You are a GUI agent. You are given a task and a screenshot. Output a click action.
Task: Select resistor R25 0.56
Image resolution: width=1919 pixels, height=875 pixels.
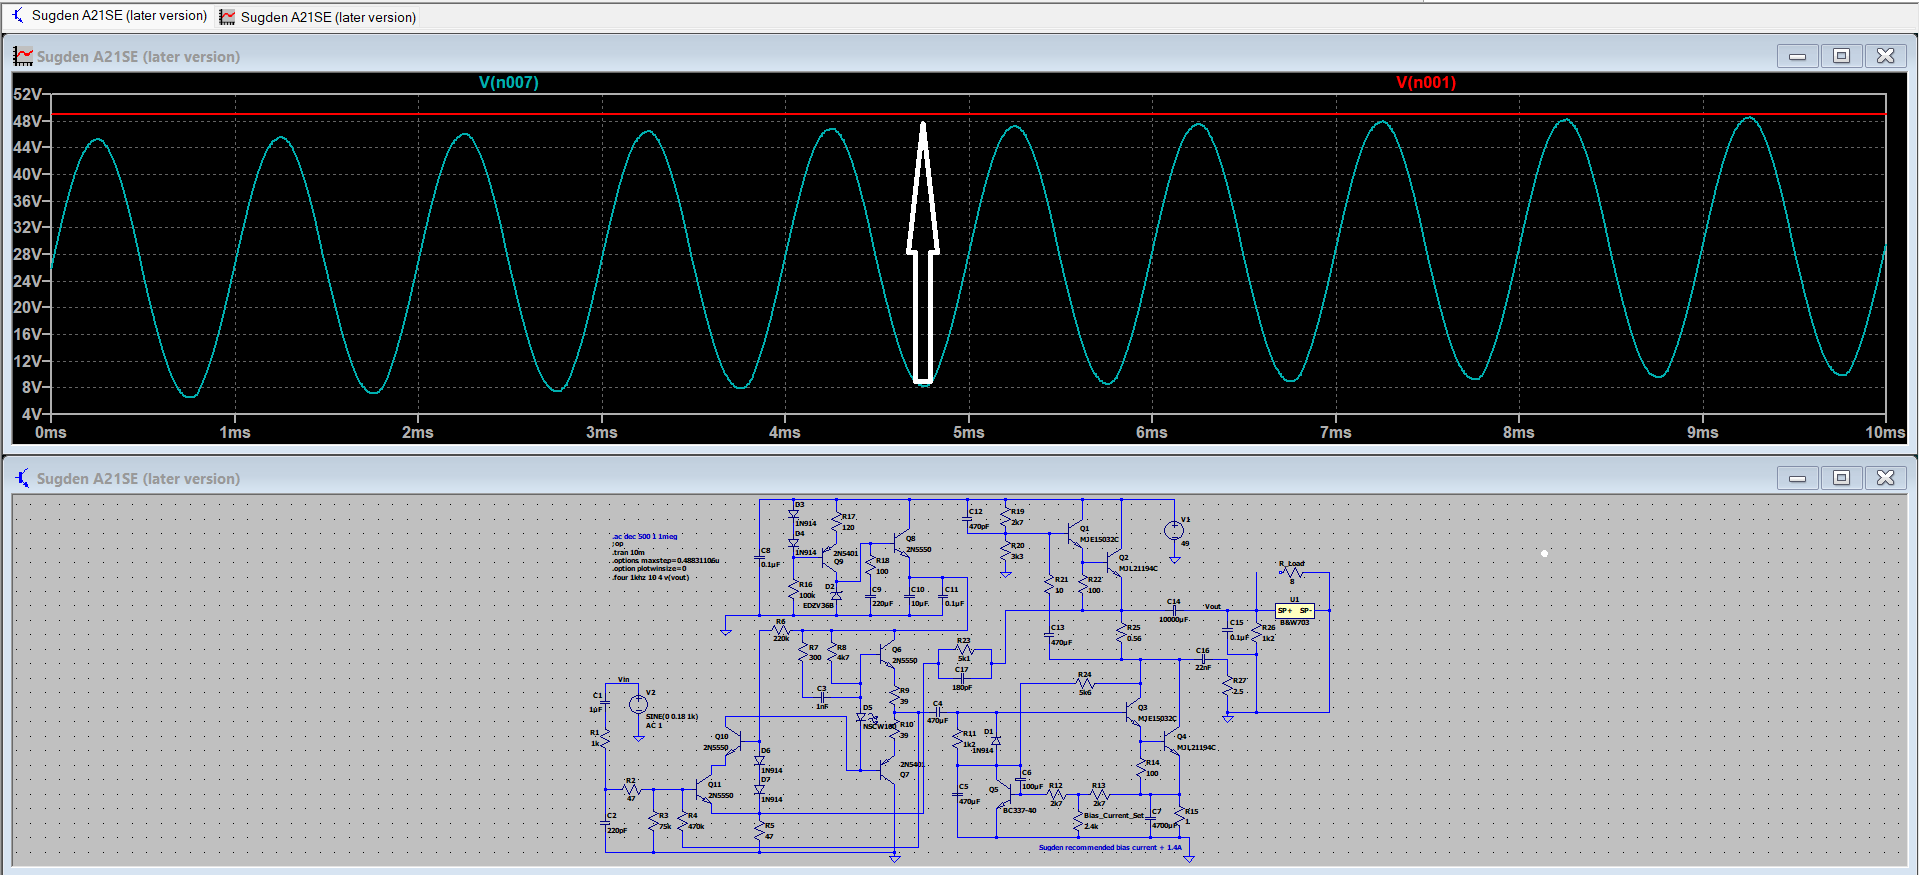1122,633
